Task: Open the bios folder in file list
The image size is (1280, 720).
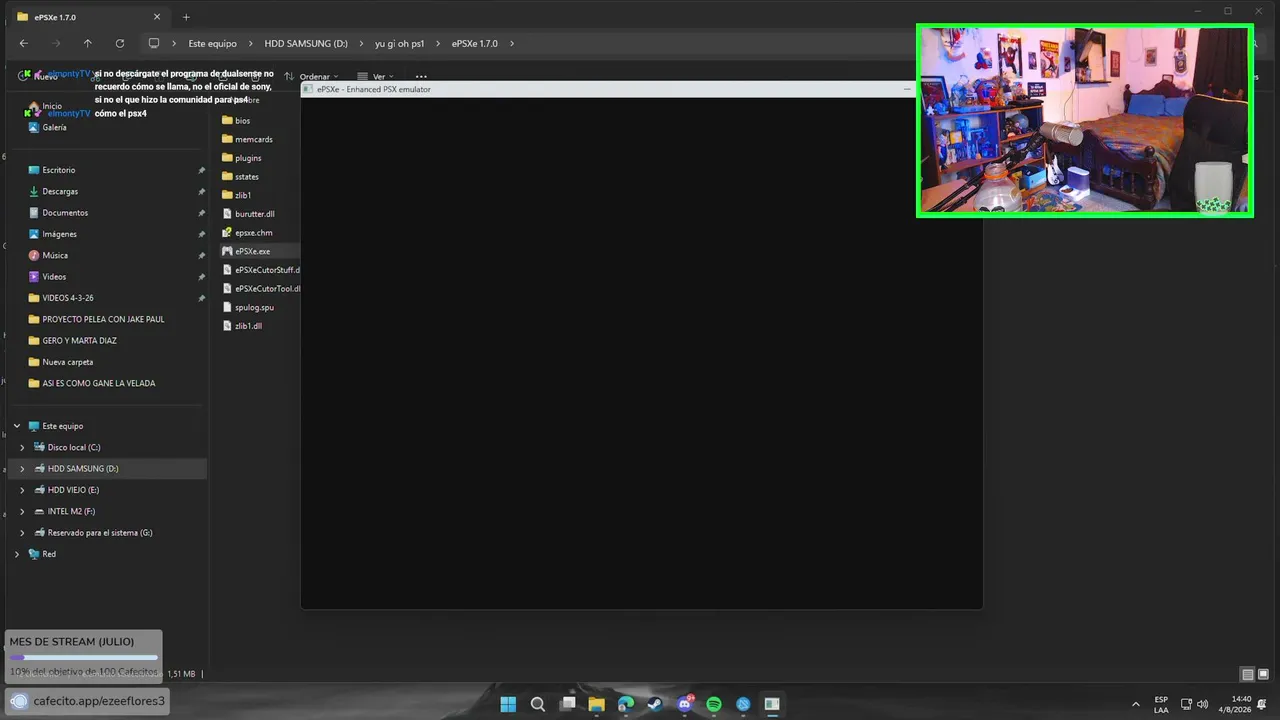Action: [x=236, y=121]
